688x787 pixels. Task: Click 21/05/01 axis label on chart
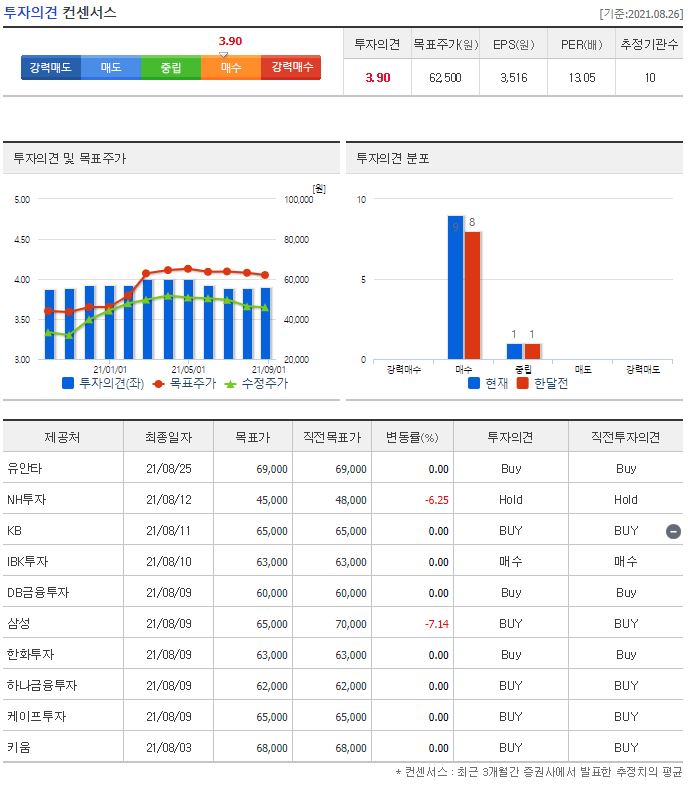click(188, 369)
